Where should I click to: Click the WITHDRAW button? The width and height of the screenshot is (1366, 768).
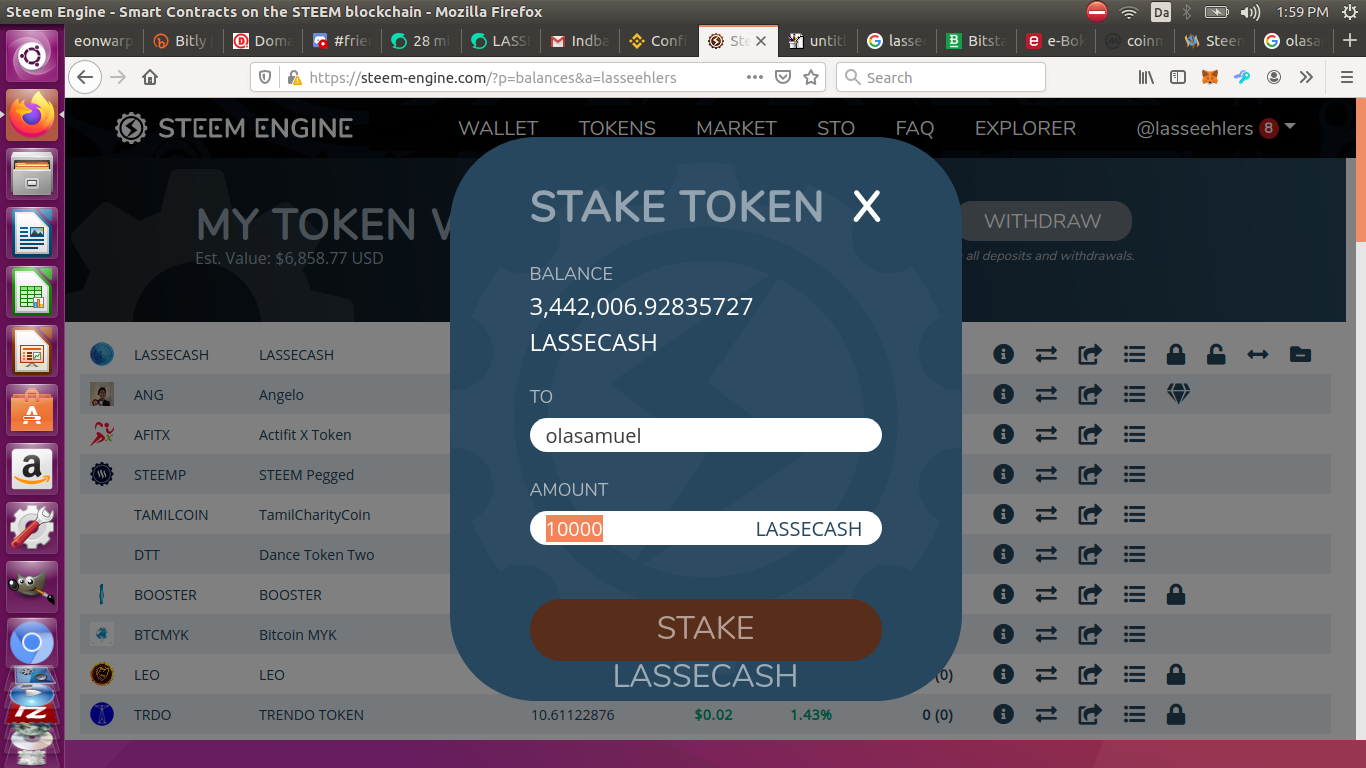click(1042, 221)
